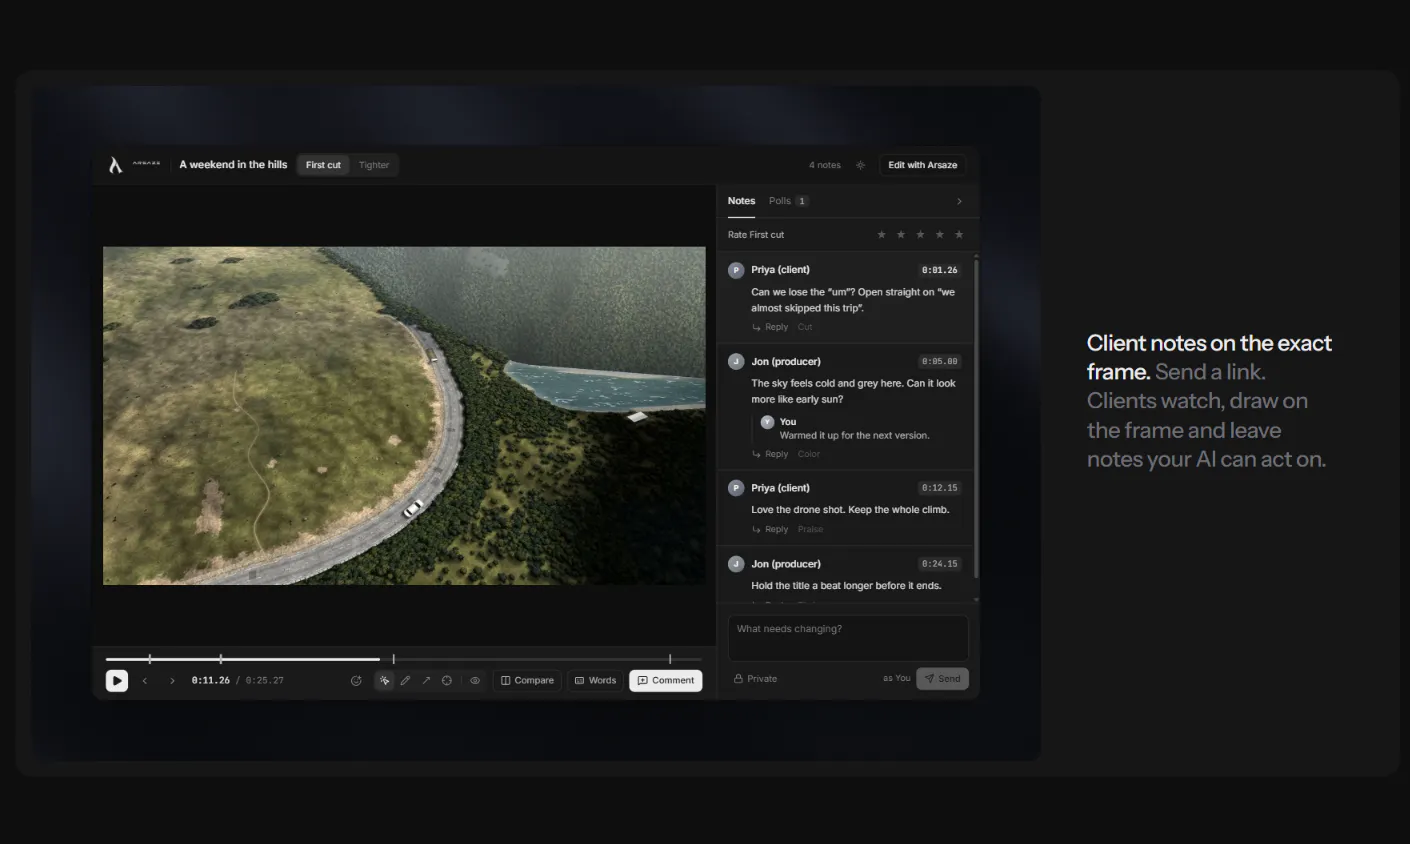The width and height of the screenshot is (1410, 844).
Task: Toggle the Private note option
Action: [755, 678]
